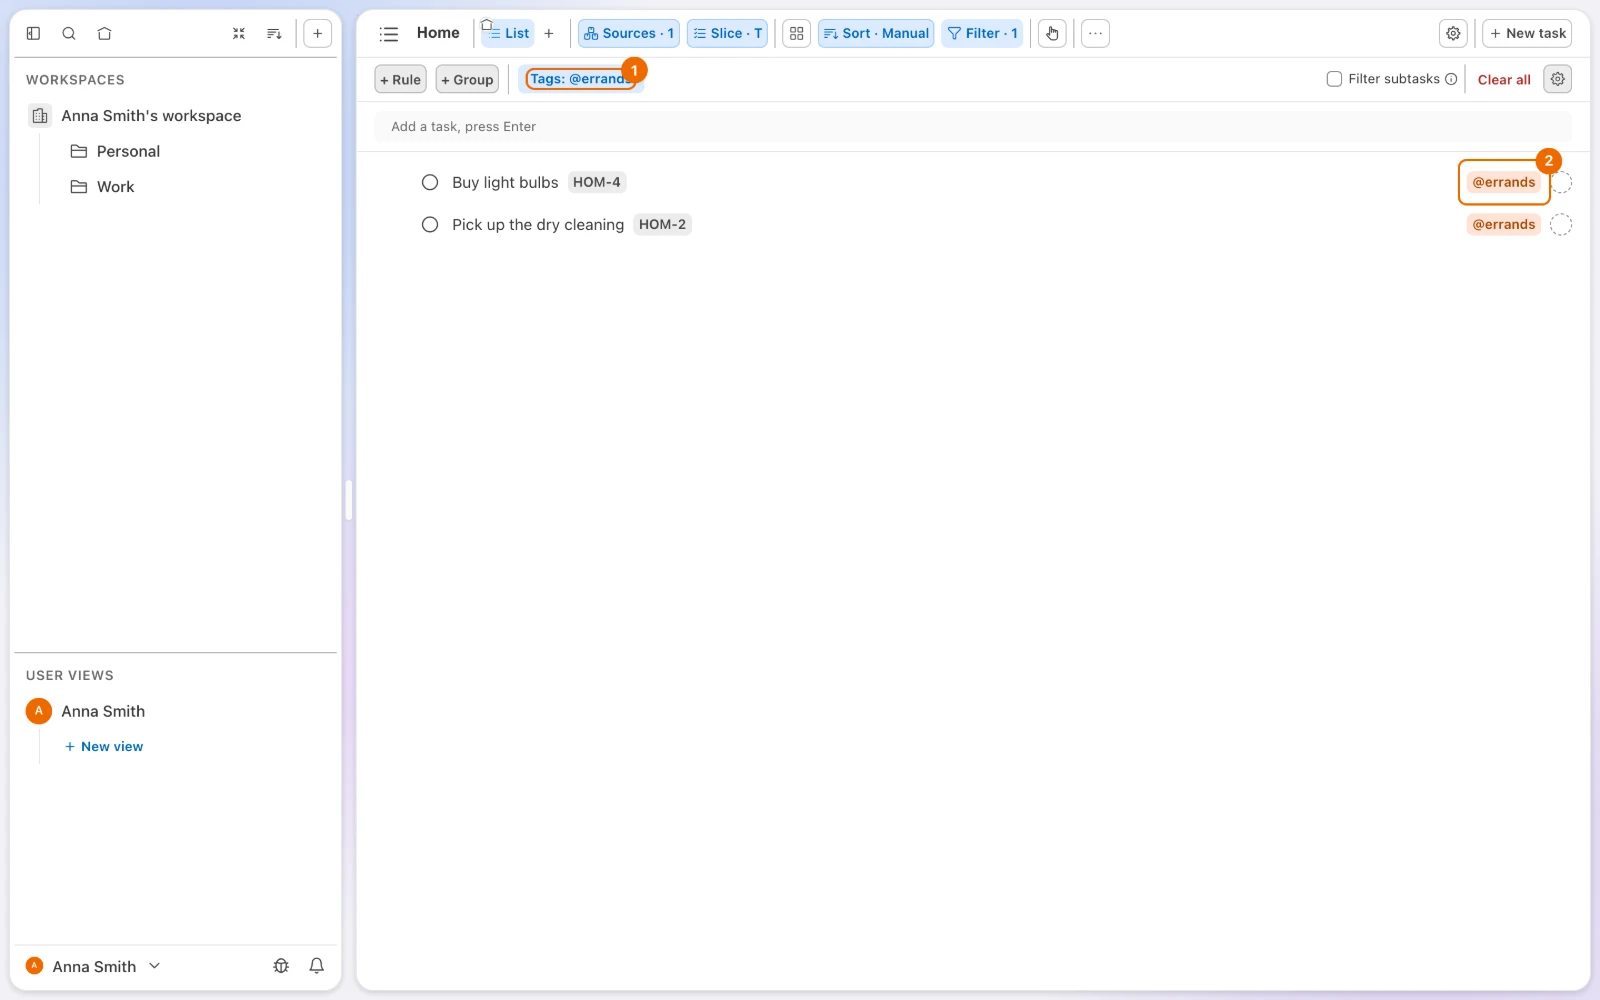The width and height of the screenshot is (1600, 1000).
Task: Select Anna Smith under User Views
Action: [103, 711]
